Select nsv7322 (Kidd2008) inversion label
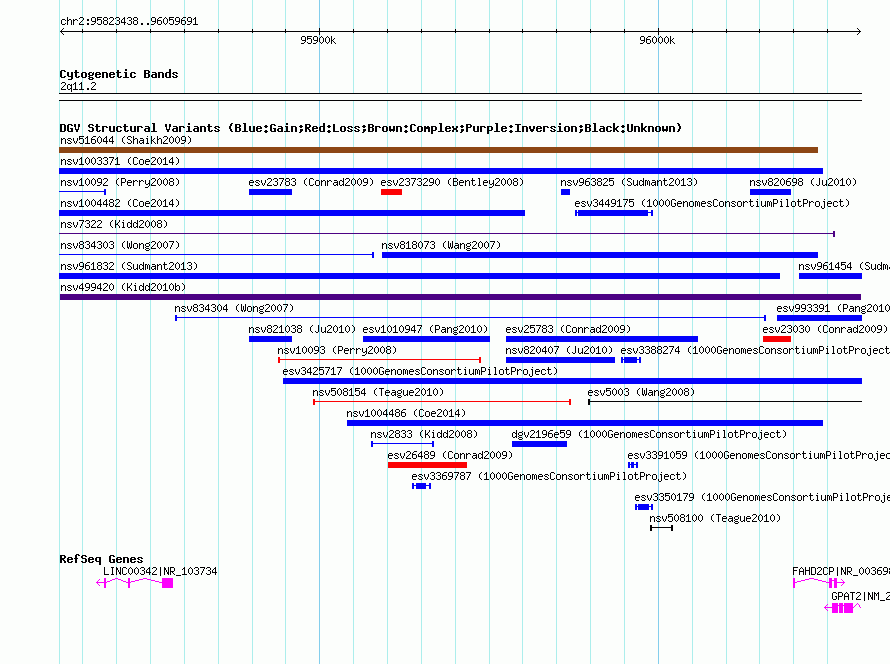 (114, 224)
